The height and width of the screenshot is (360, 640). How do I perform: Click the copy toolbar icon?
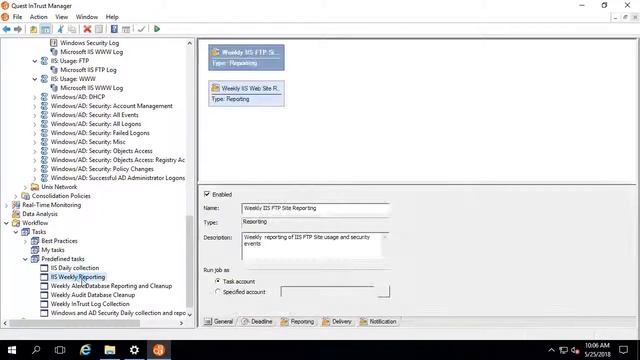pos(72,29)
